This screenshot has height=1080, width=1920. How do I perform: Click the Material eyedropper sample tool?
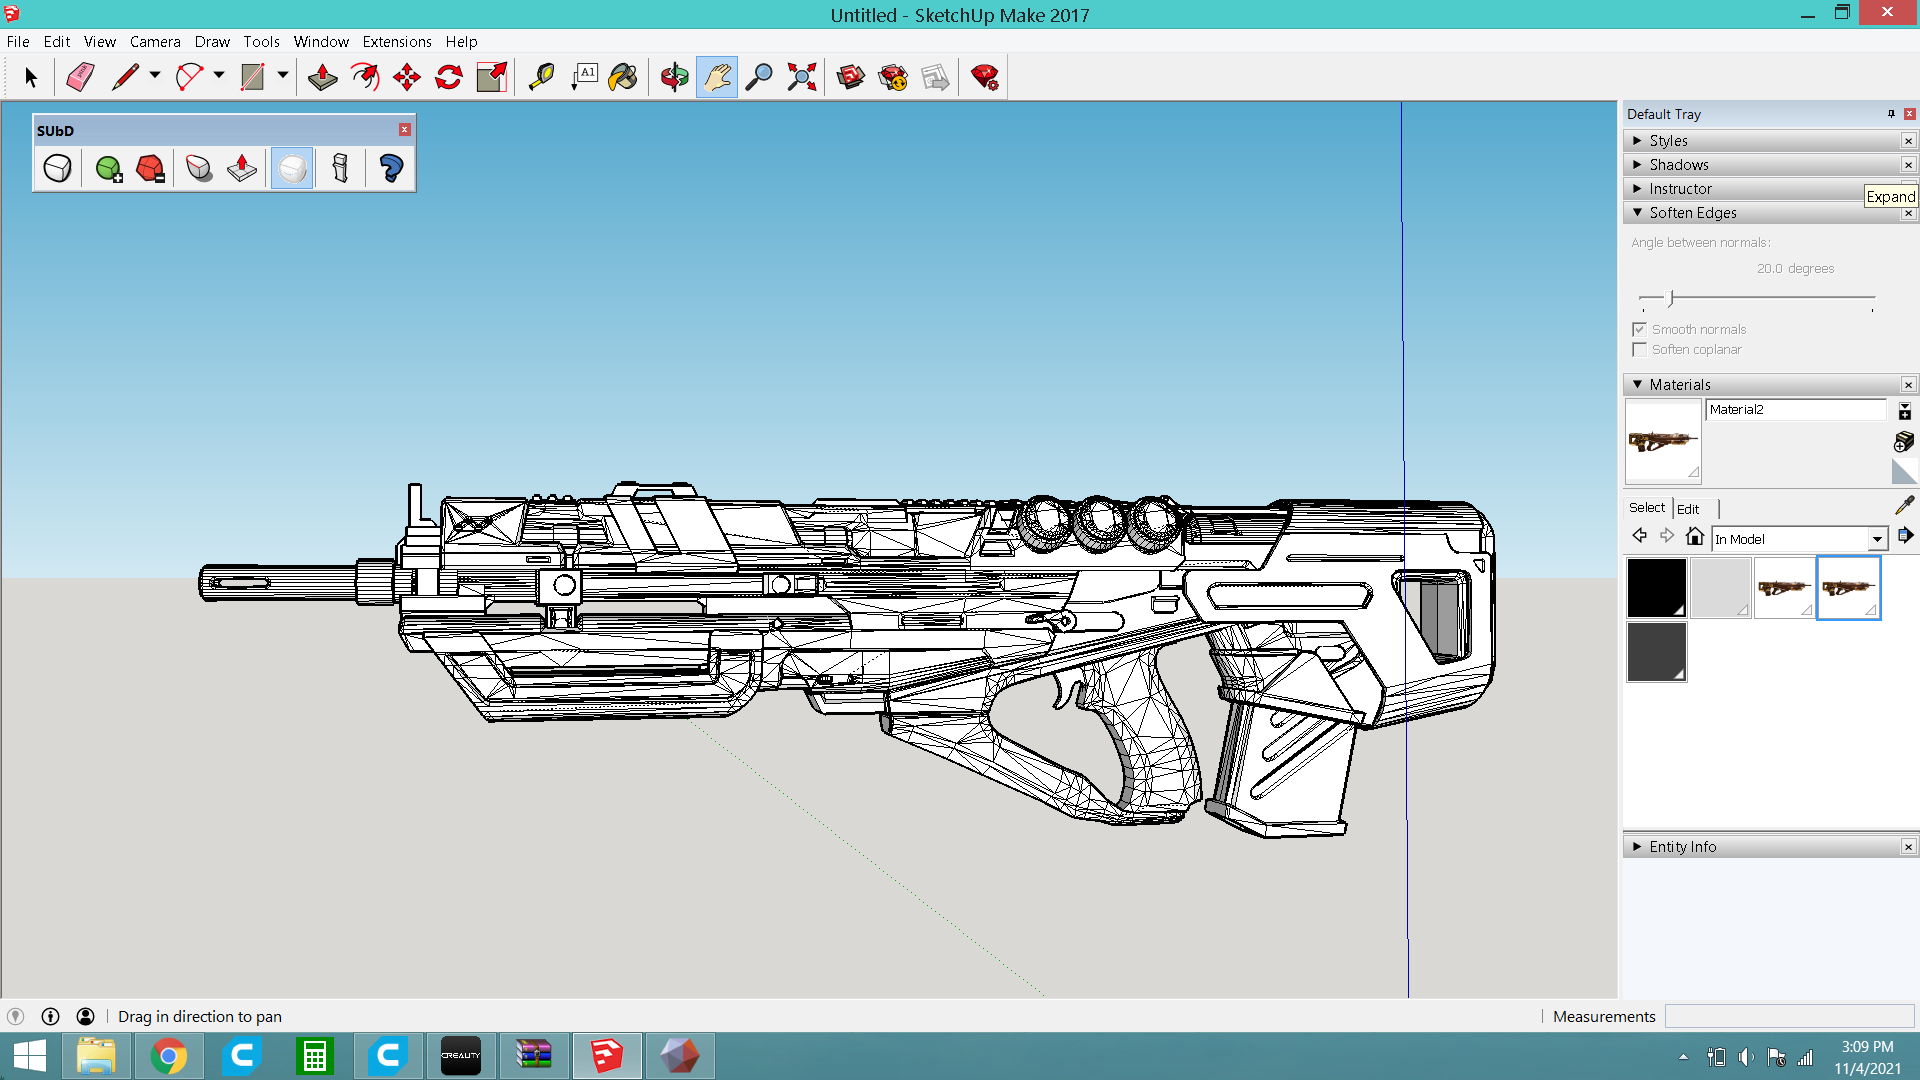tap(1904, 506)
